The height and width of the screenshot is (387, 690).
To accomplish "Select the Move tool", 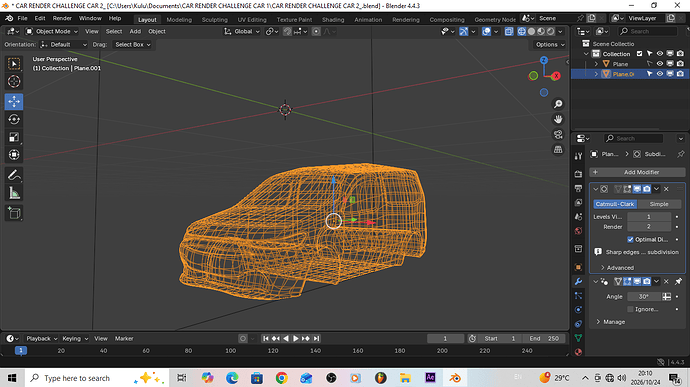I will (x=14, y=101).
